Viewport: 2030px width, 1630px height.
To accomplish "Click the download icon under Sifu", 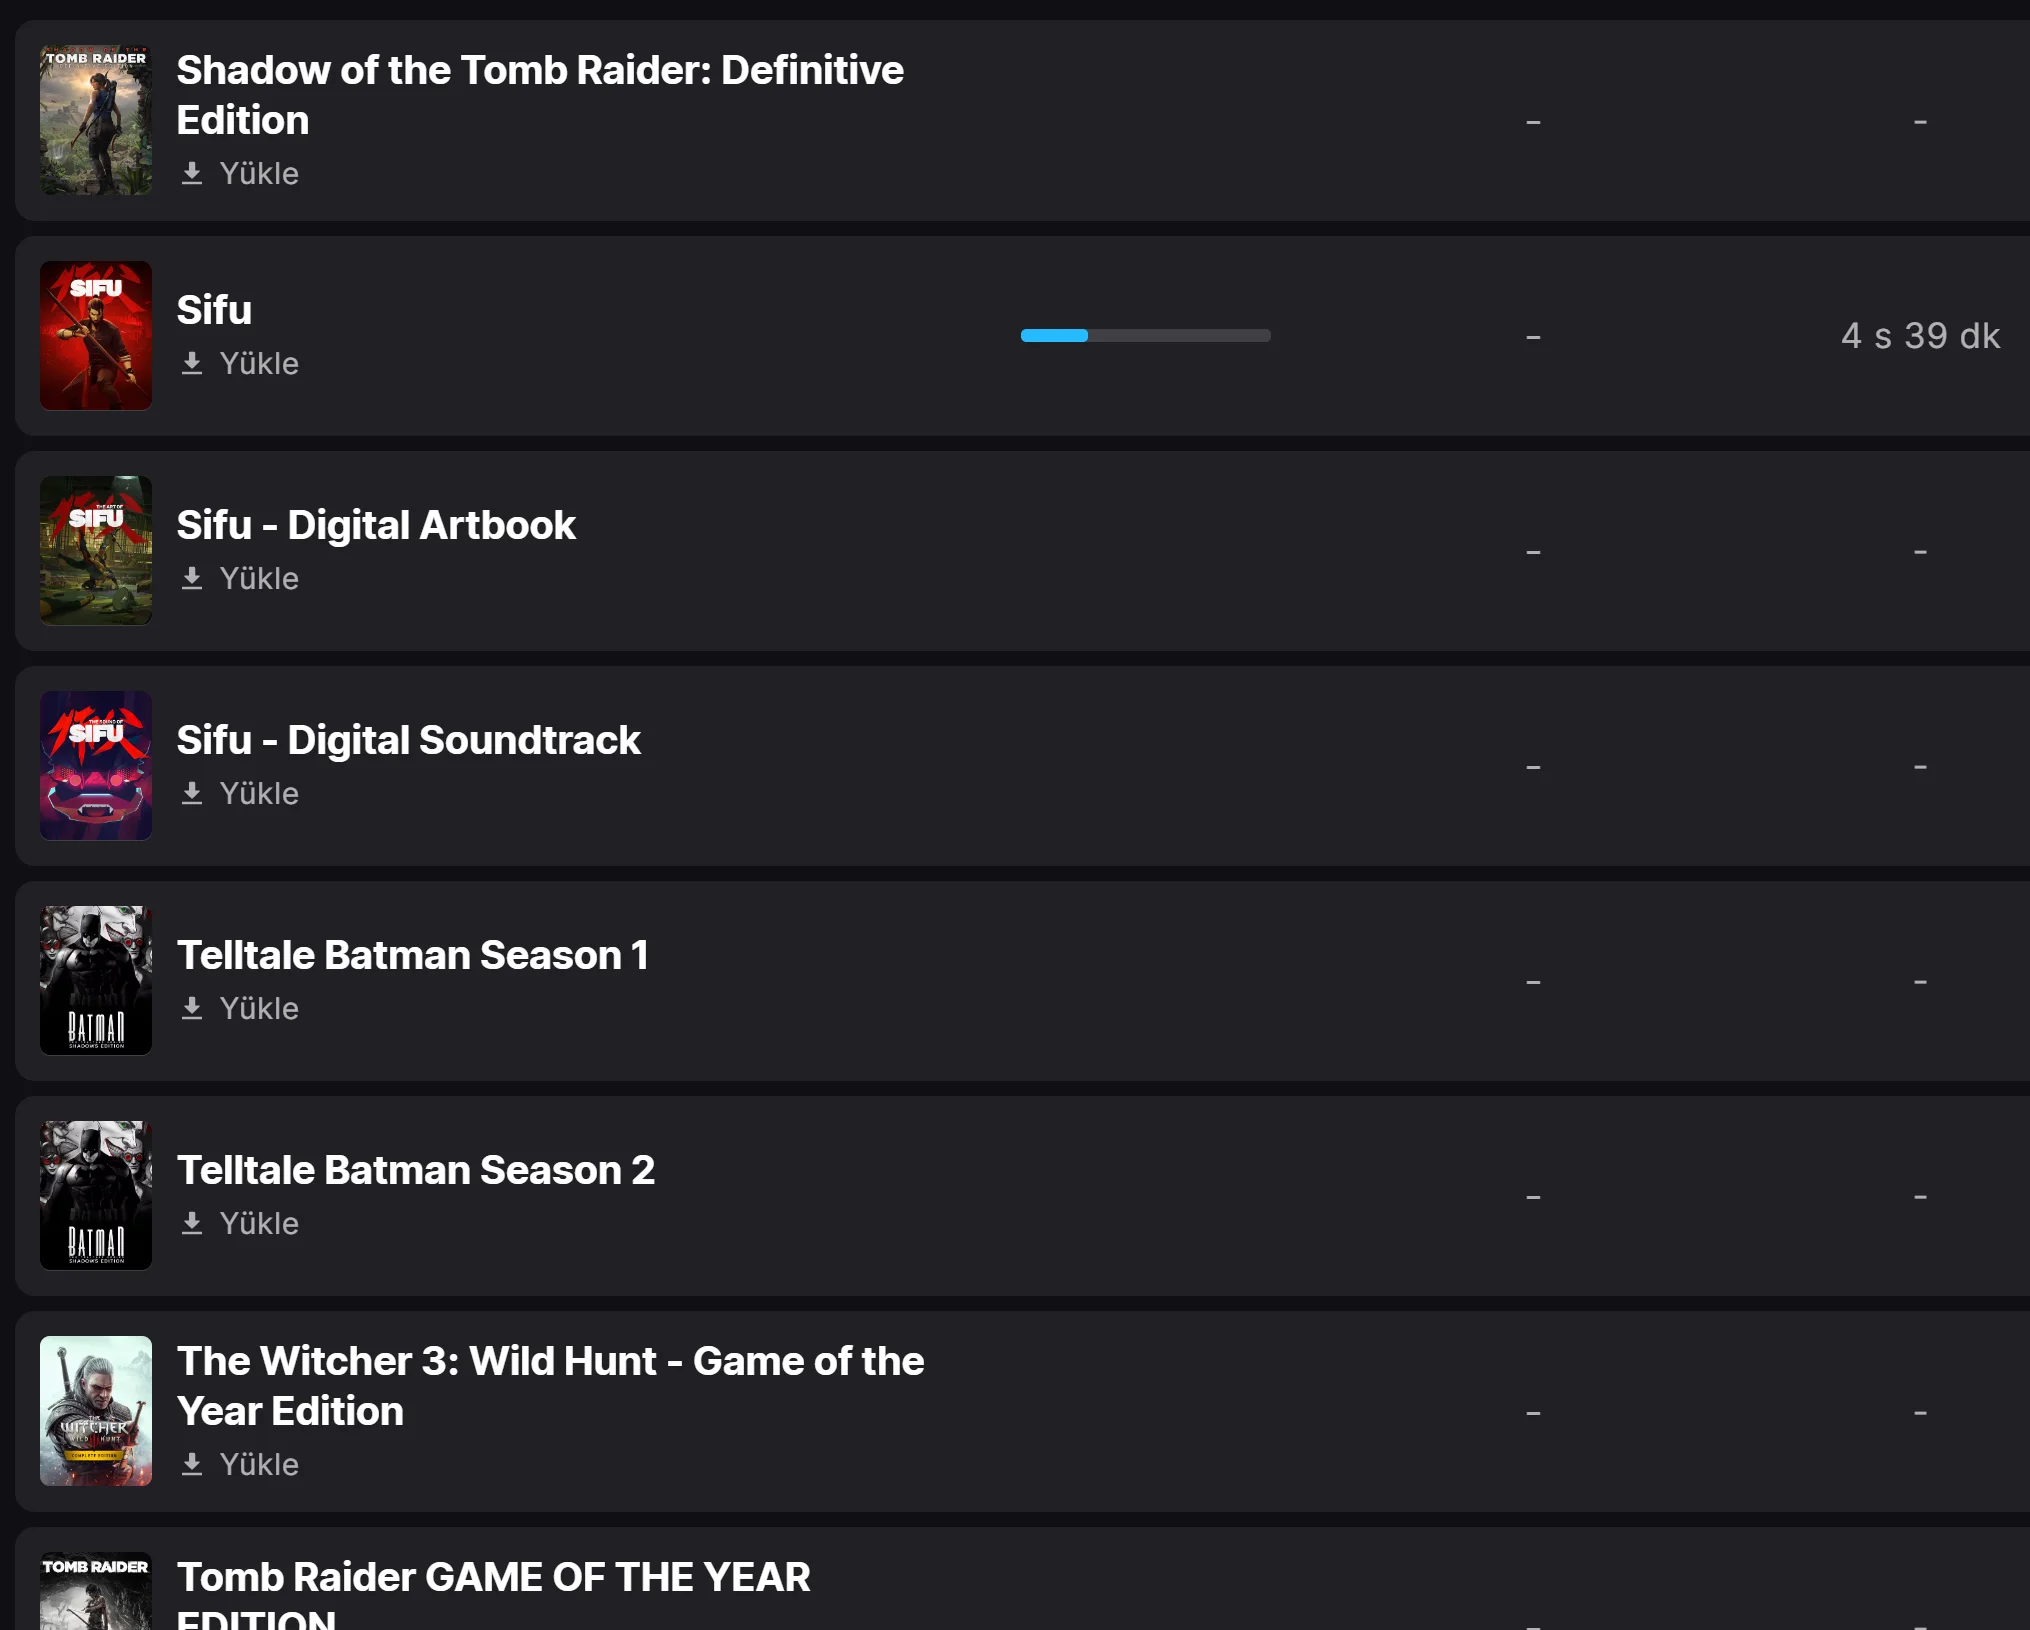I will 192,364.
